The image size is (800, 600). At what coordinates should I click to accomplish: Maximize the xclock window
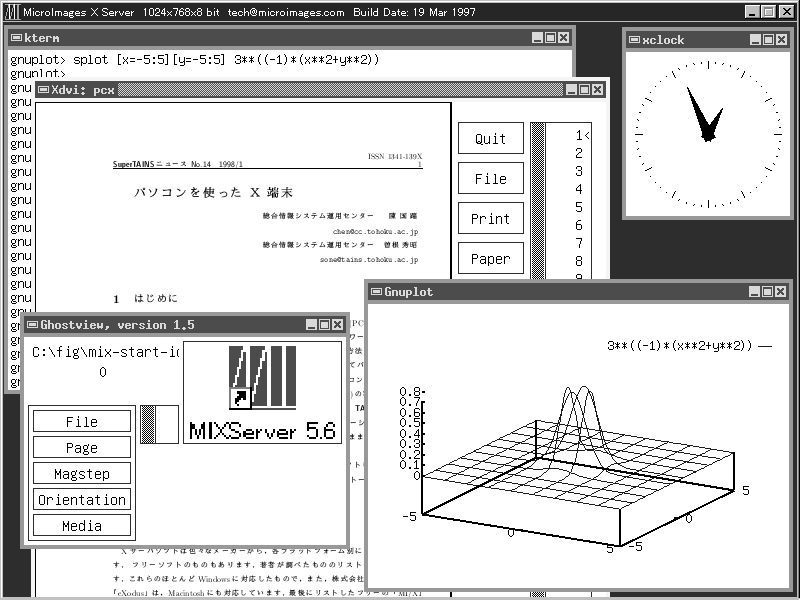[768, 40]
